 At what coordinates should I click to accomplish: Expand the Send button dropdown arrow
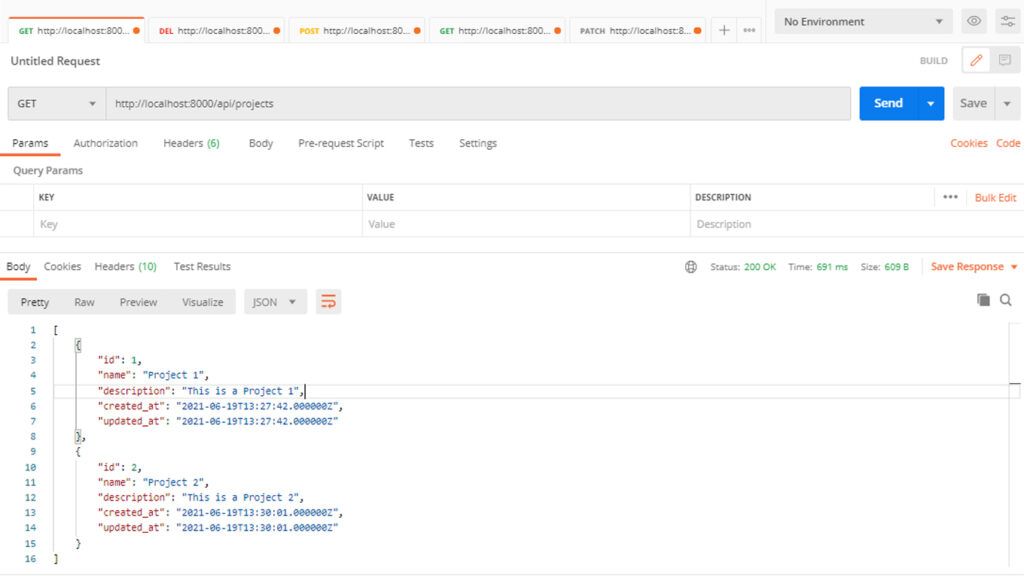[x=931, y=103]
